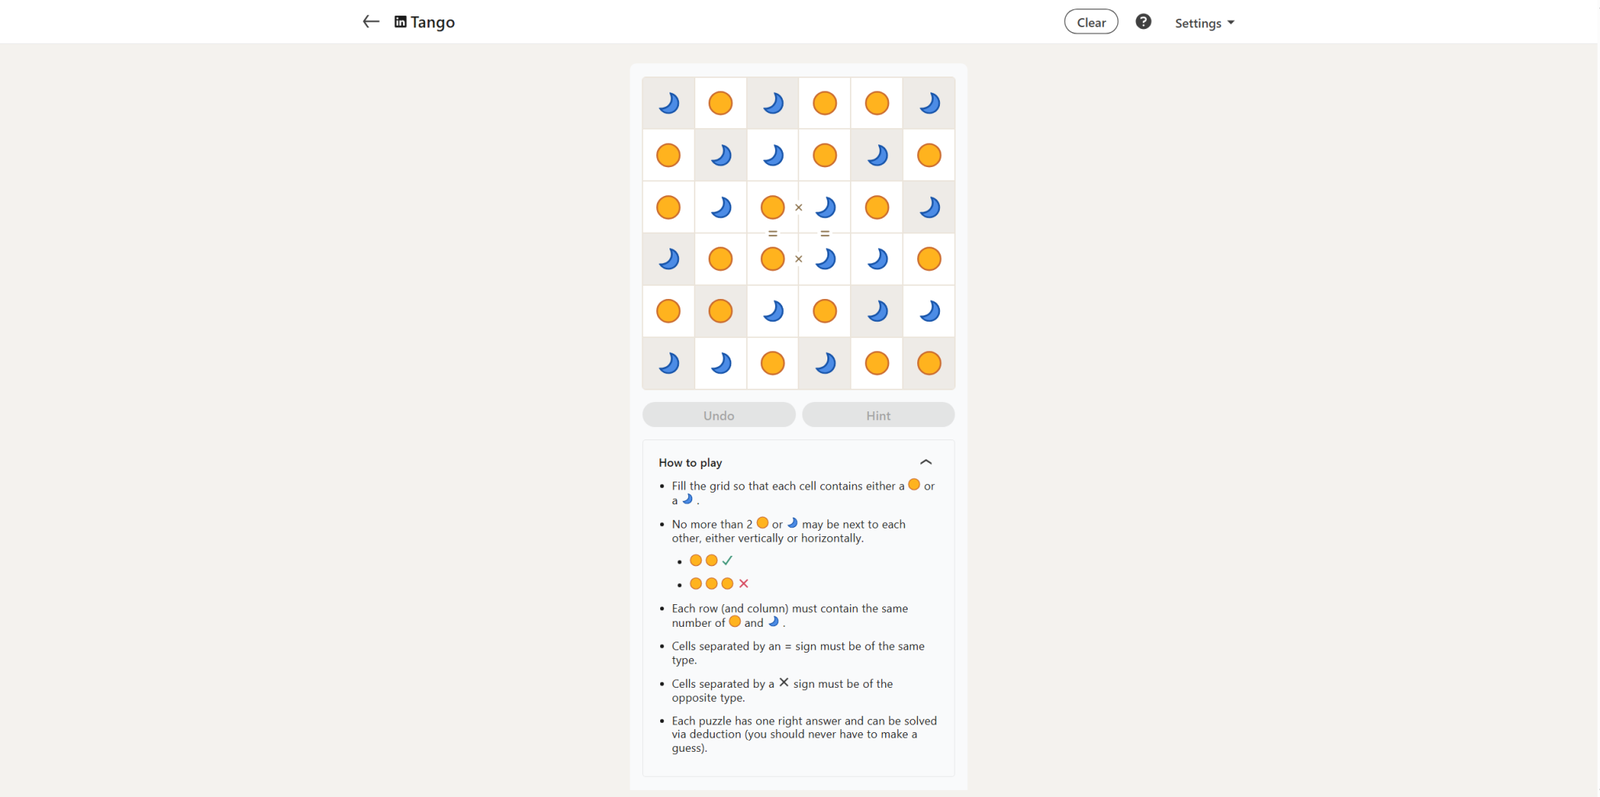The image size is (1600, 797).
Task: Click the moon in the top-left grid cell
Action: click(669, 103)
